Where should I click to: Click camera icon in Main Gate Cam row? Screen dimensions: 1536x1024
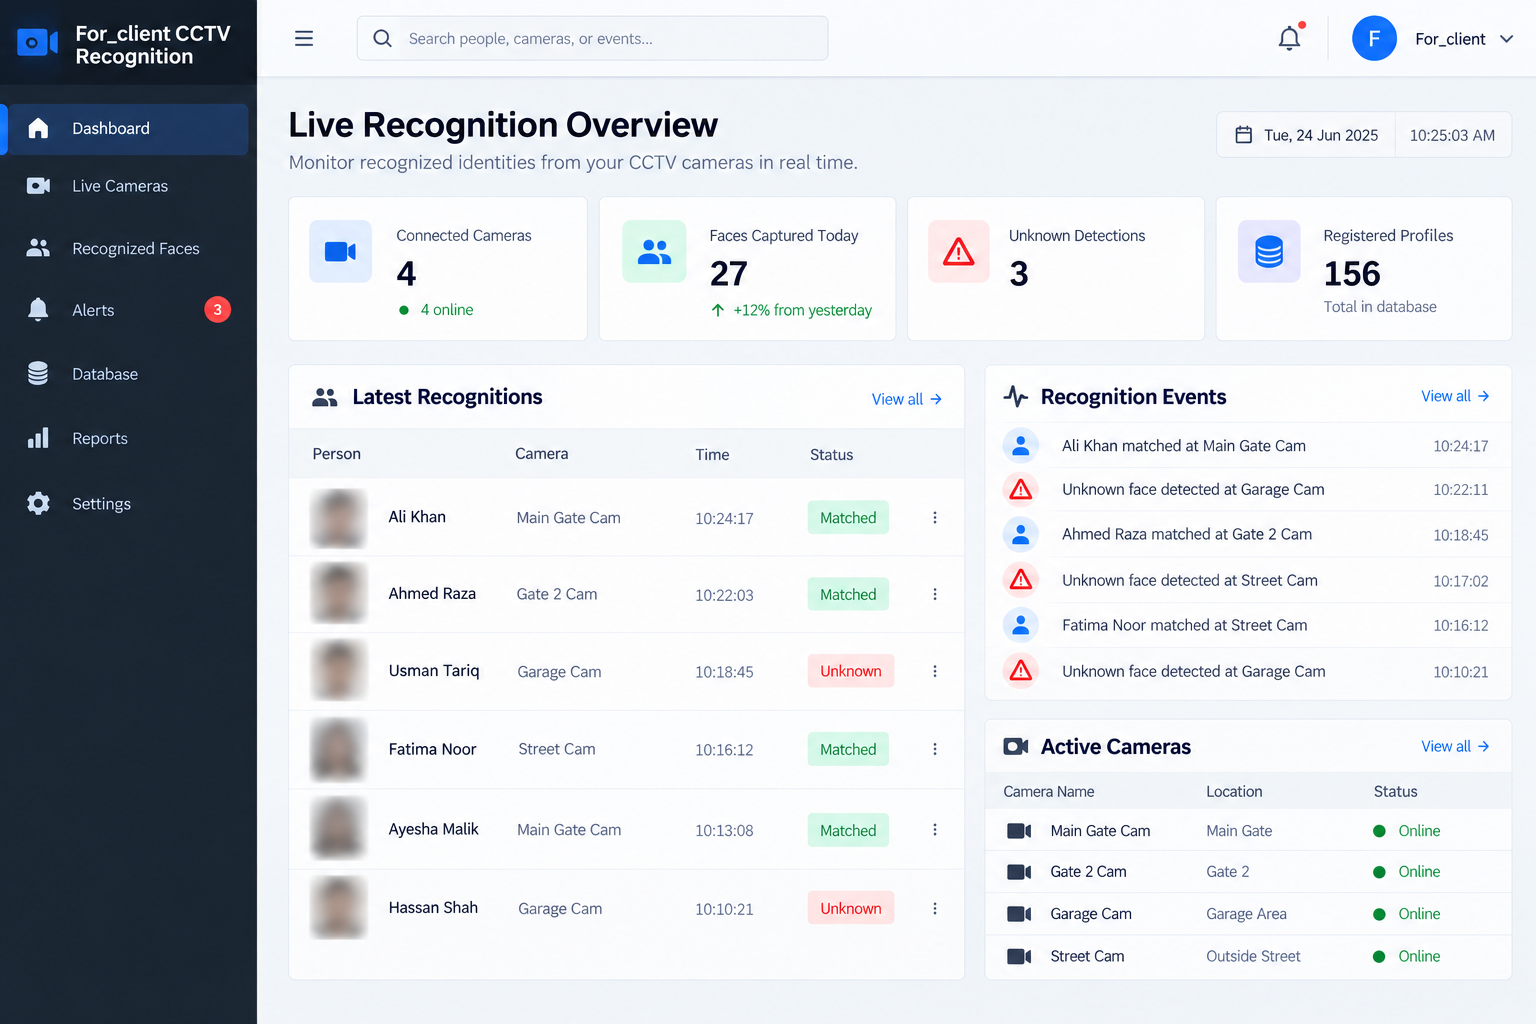(1019, 831)
